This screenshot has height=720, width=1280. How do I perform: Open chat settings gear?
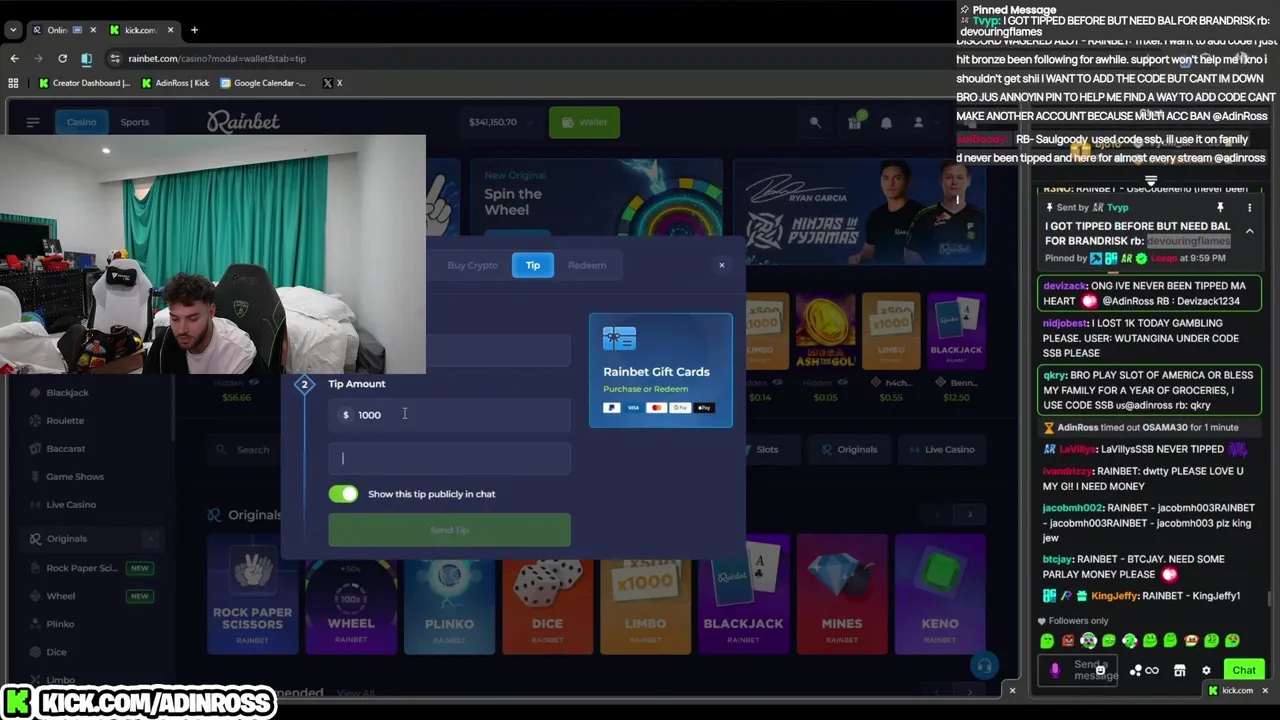coord(1206,670)
